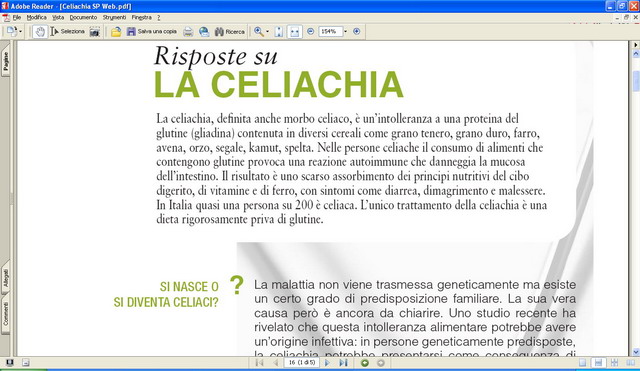
Task: Jump to the last page
Action: tap(343, 362)
